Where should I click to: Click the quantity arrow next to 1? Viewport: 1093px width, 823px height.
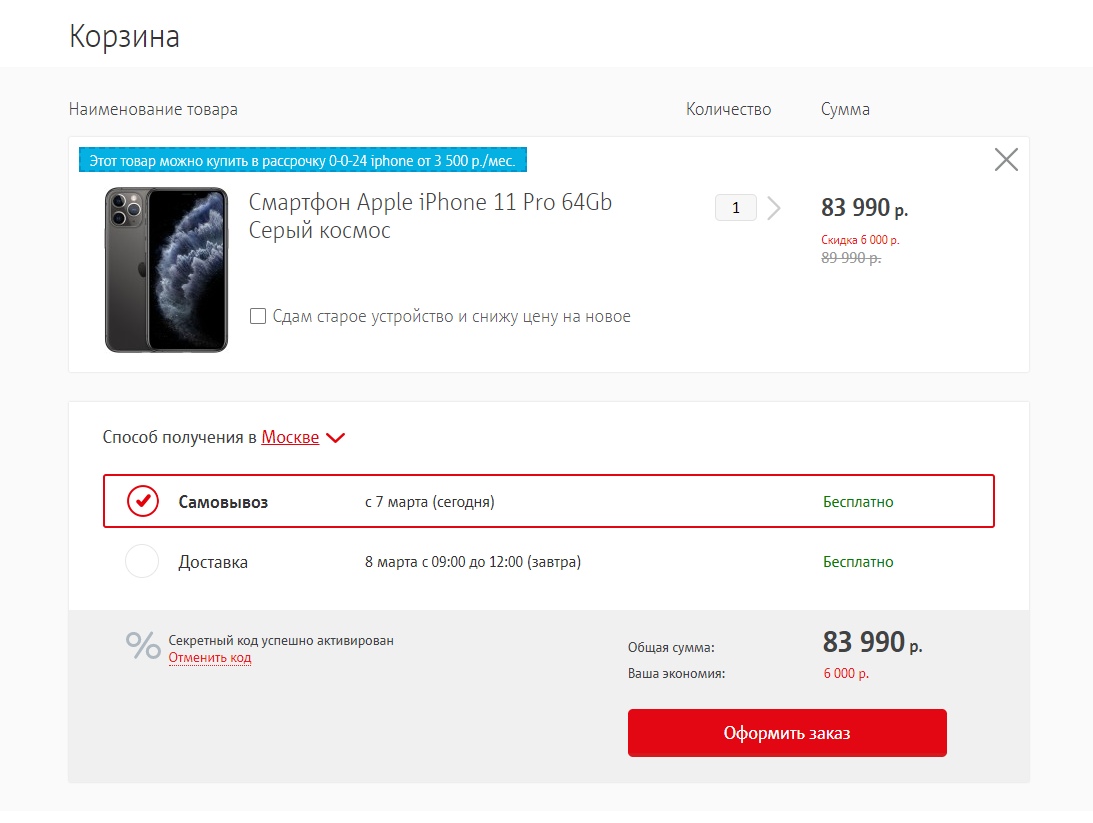pyautogui.click(x=774, y=208)
